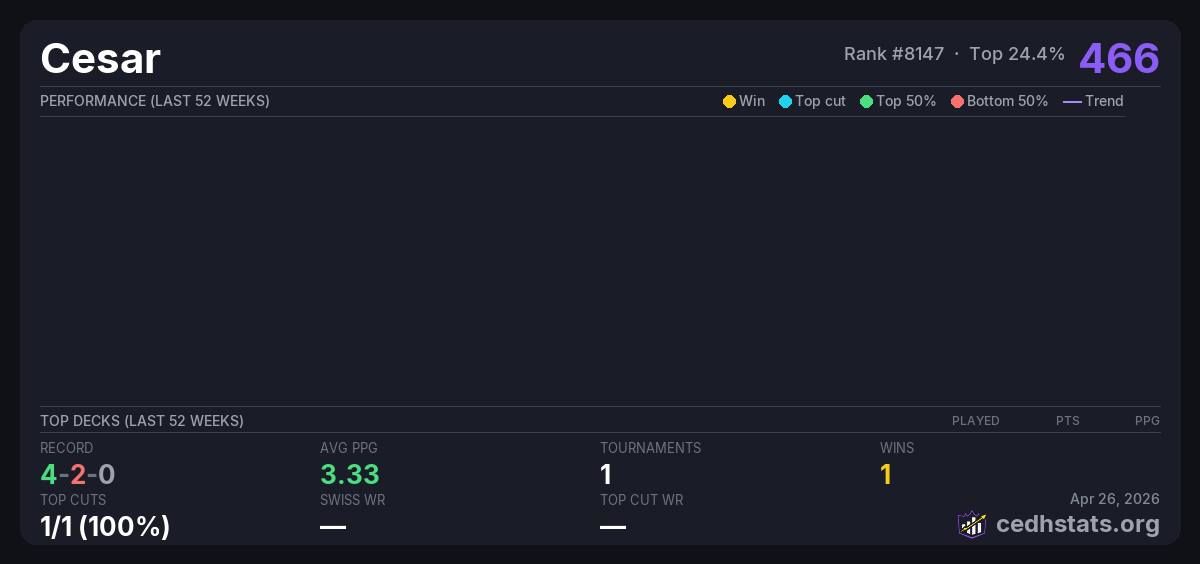Screen dimensions: 1200x564
Task: Select the 3.33 average PPG value
Action: (349, 474)
